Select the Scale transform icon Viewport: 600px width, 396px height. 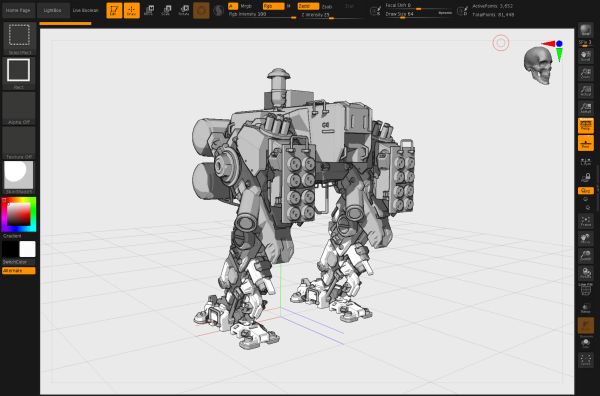tap(167, 10)
